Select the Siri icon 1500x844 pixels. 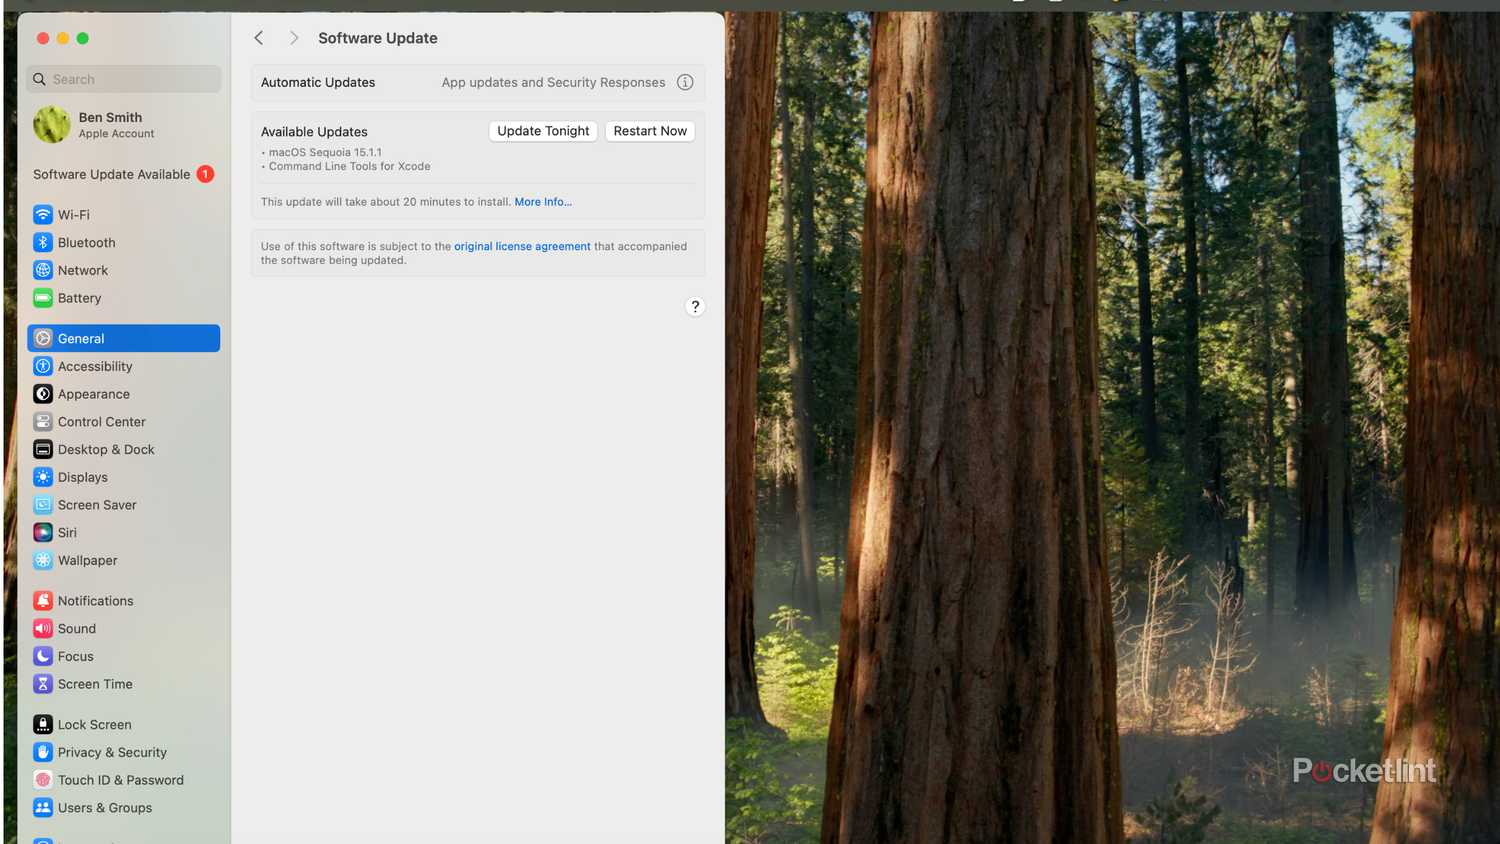43,533
